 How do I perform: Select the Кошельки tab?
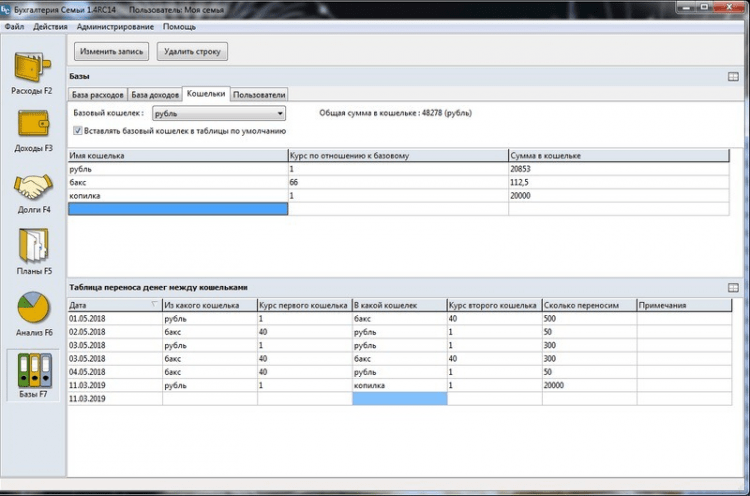(x=206, y=94)
